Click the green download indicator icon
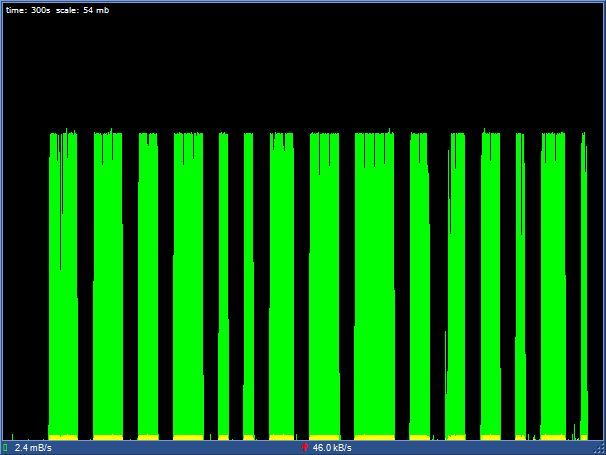Image resolution: width=606 pixels, height=455 pixels. point(5,448)
